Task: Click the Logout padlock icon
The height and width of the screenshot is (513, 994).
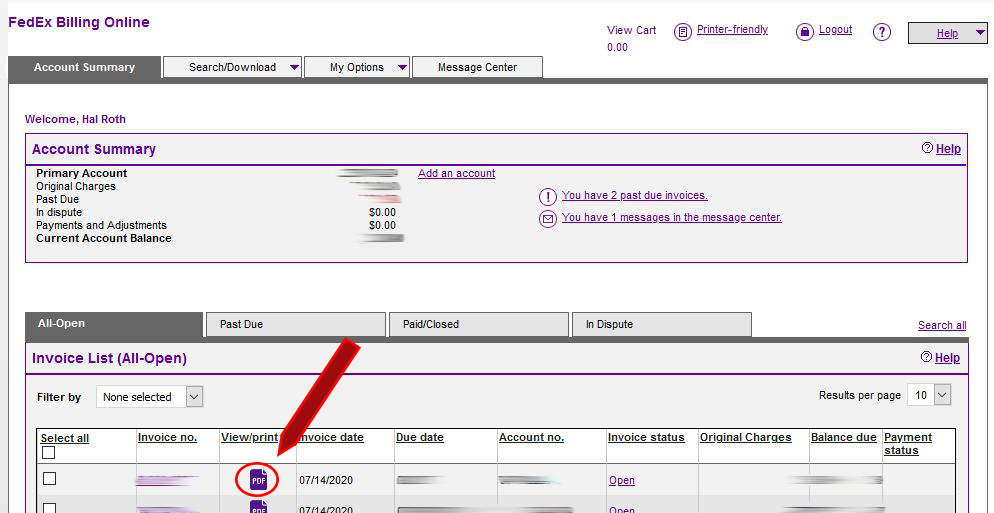Action: (x=804, y=32)
